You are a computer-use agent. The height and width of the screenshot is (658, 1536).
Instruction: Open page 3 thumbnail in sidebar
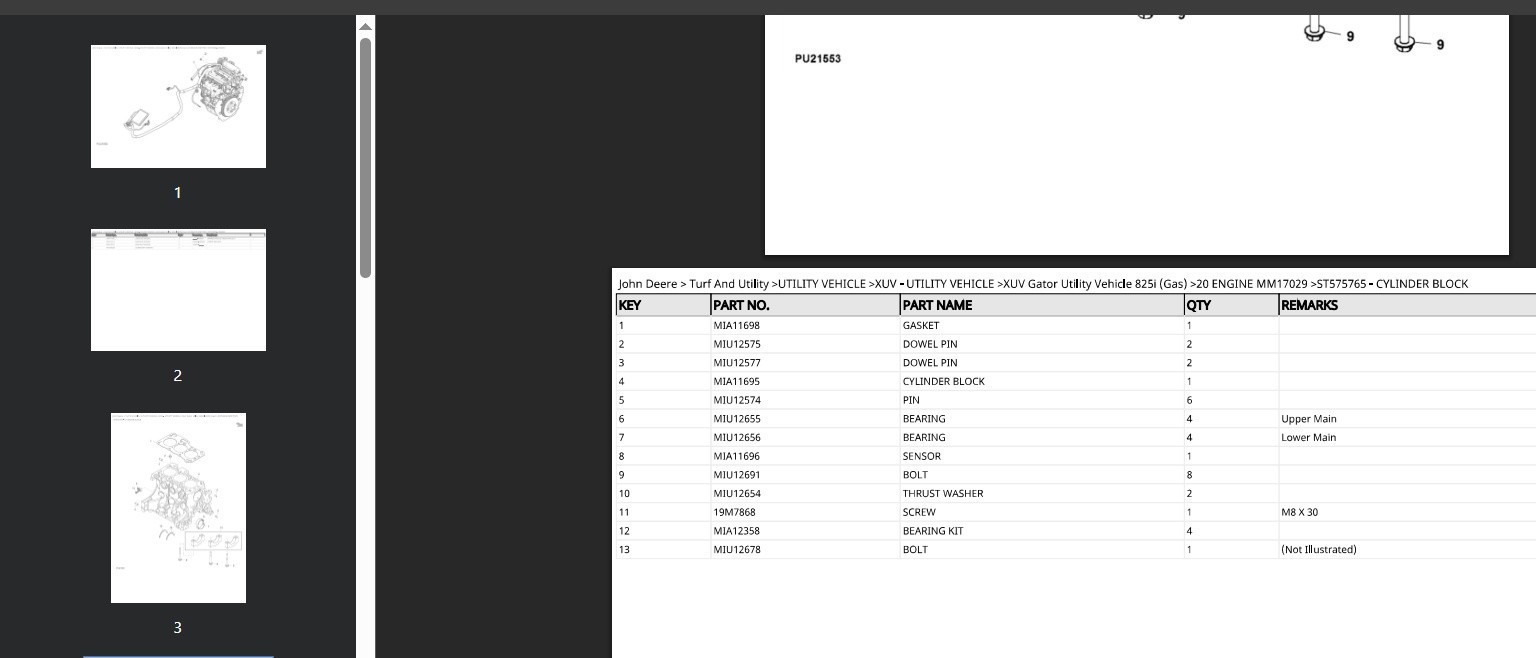(x=178, y=508)
